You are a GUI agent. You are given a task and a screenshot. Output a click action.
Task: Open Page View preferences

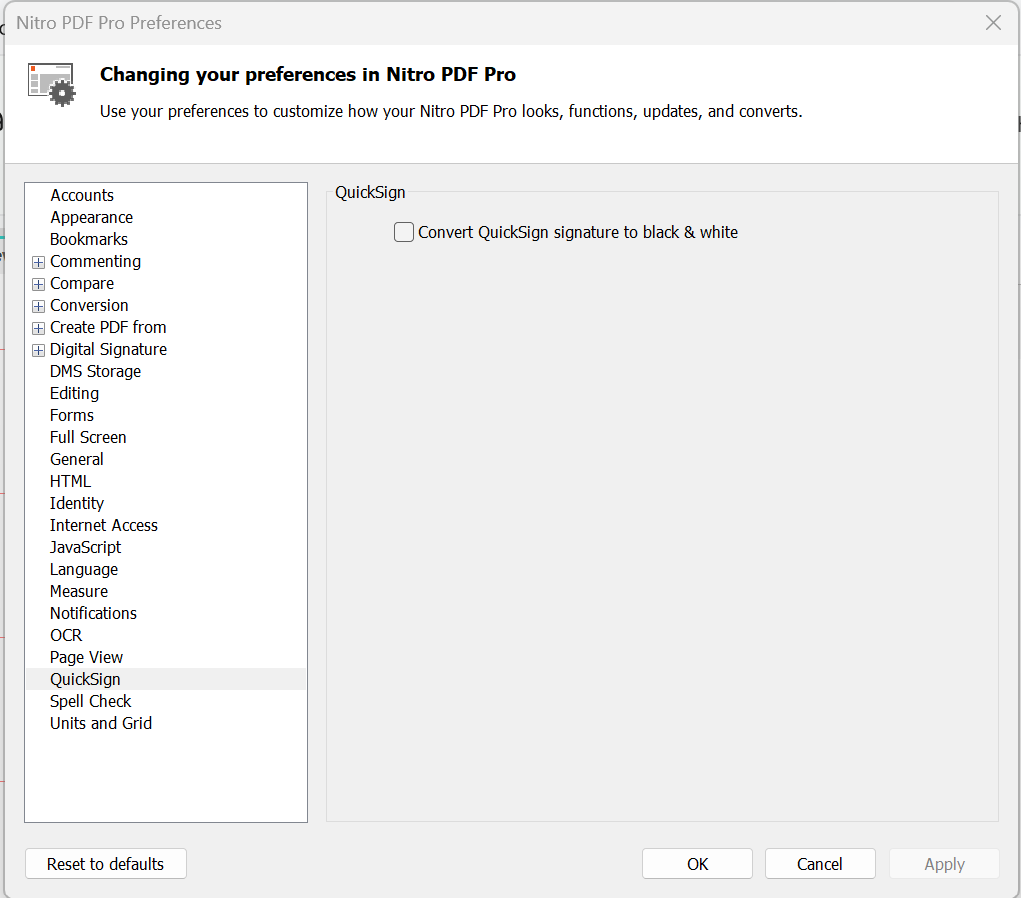[87, 658]
